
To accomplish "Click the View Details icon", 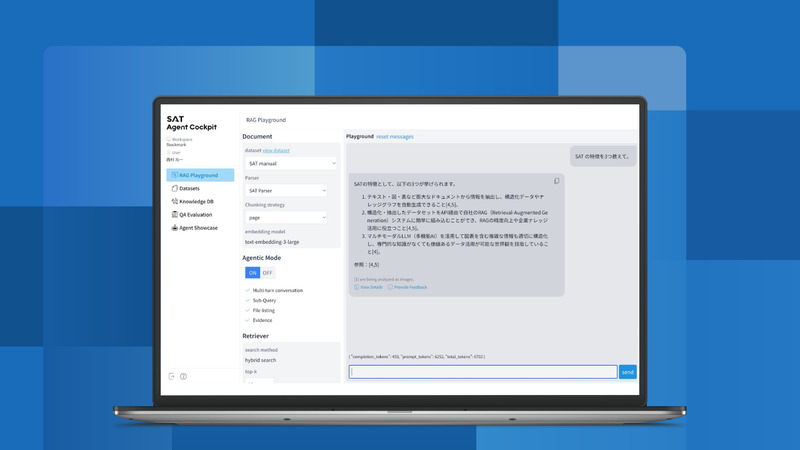I will 356,287.
